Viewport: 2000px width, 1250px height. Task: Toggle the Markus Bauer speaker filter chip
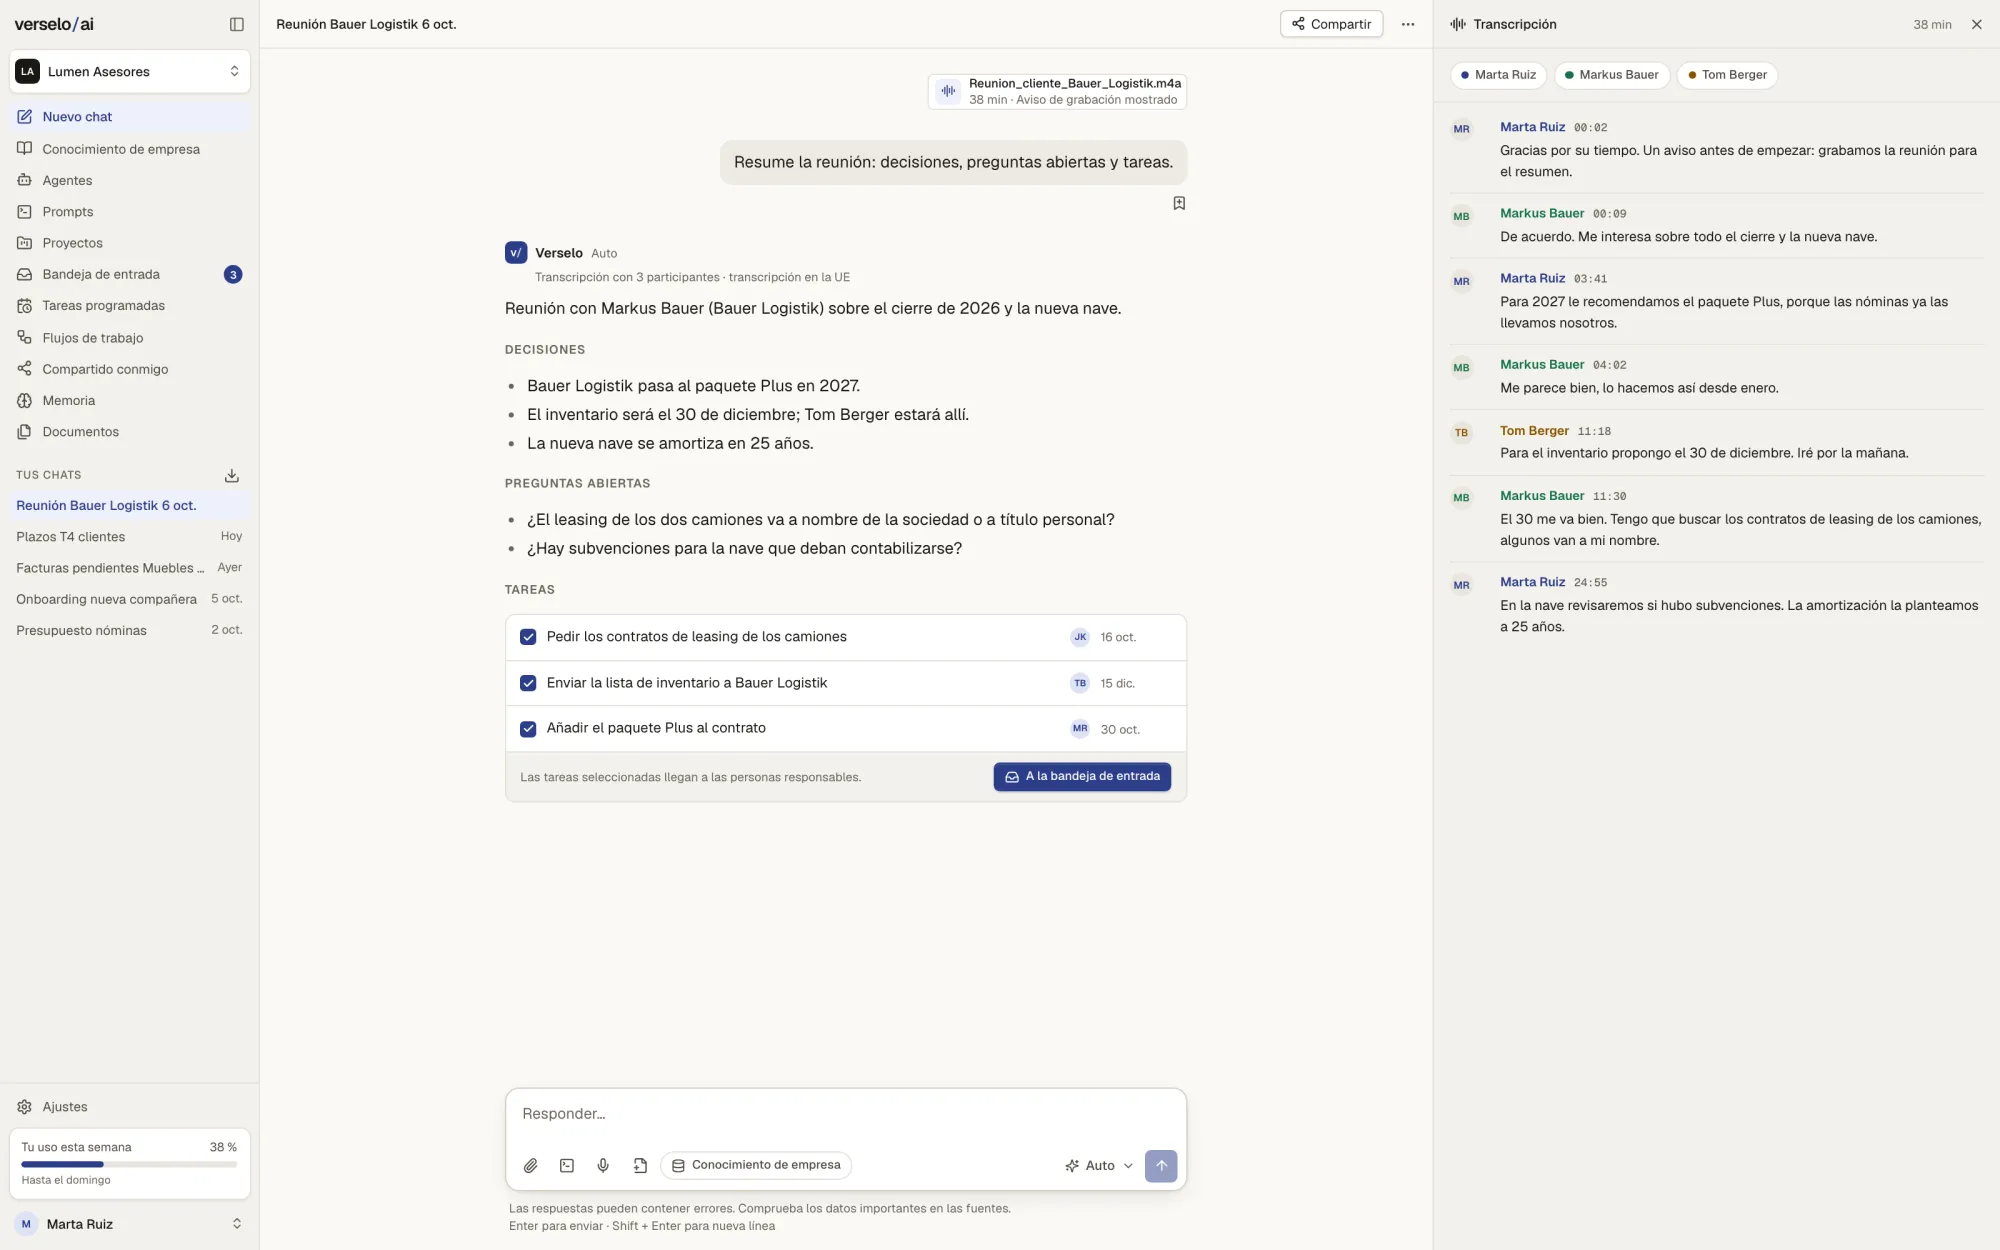[1611, 75]
